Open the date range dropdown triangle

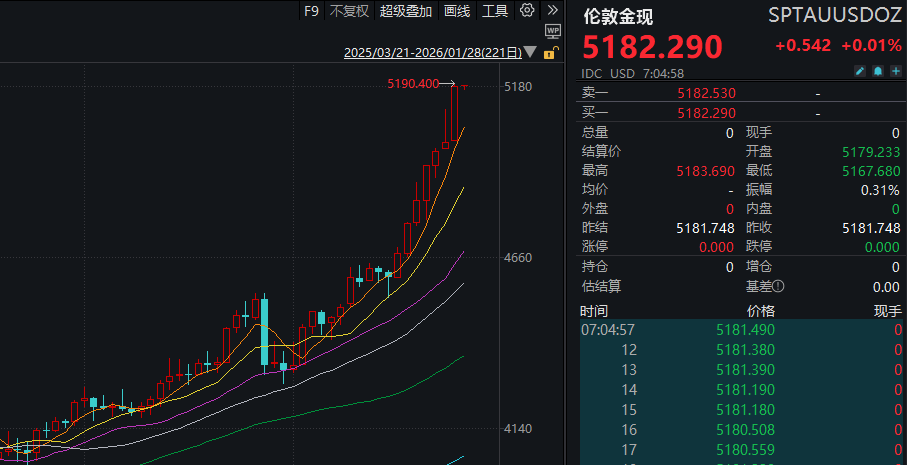530,52
